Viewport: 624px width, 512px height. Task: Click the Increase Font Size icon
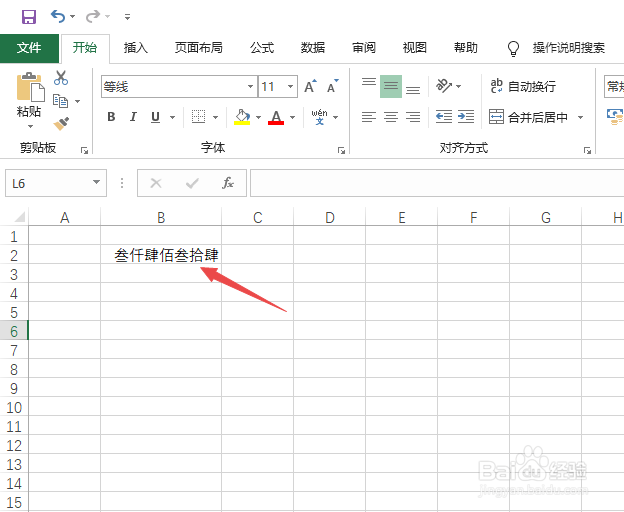tap(310, 86)
